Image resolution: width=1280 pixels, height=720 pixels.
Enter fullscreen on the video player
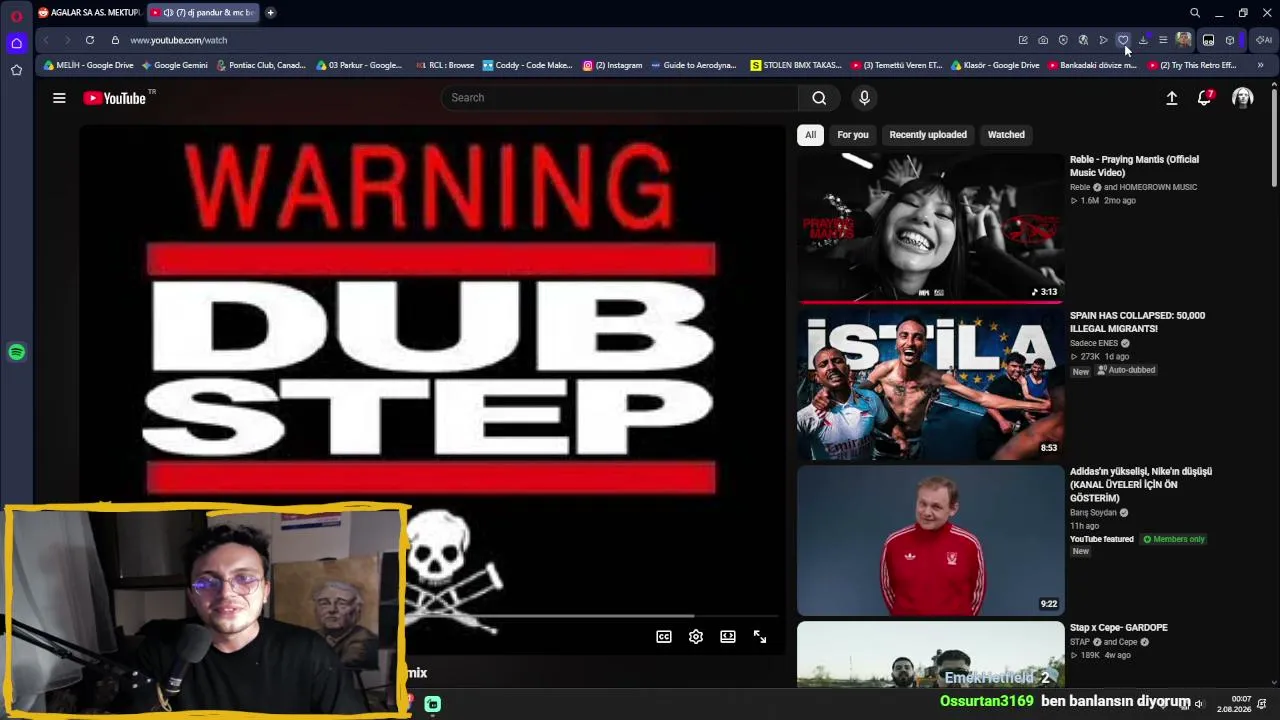click(760, 637)
